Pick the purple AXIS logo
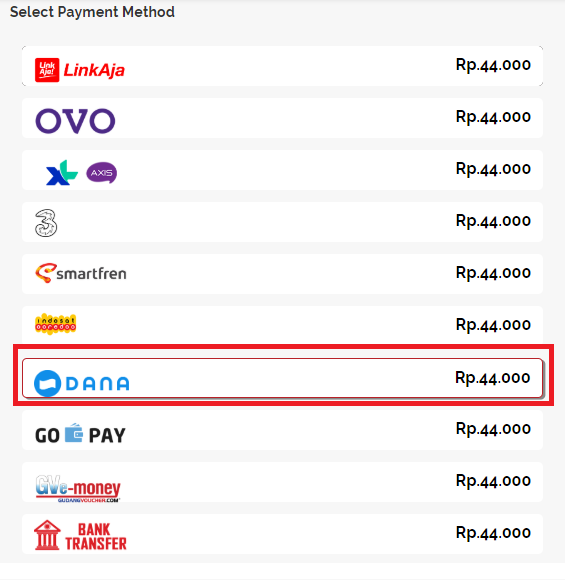This screenshot has width=565, height=580. coord(101,173)
